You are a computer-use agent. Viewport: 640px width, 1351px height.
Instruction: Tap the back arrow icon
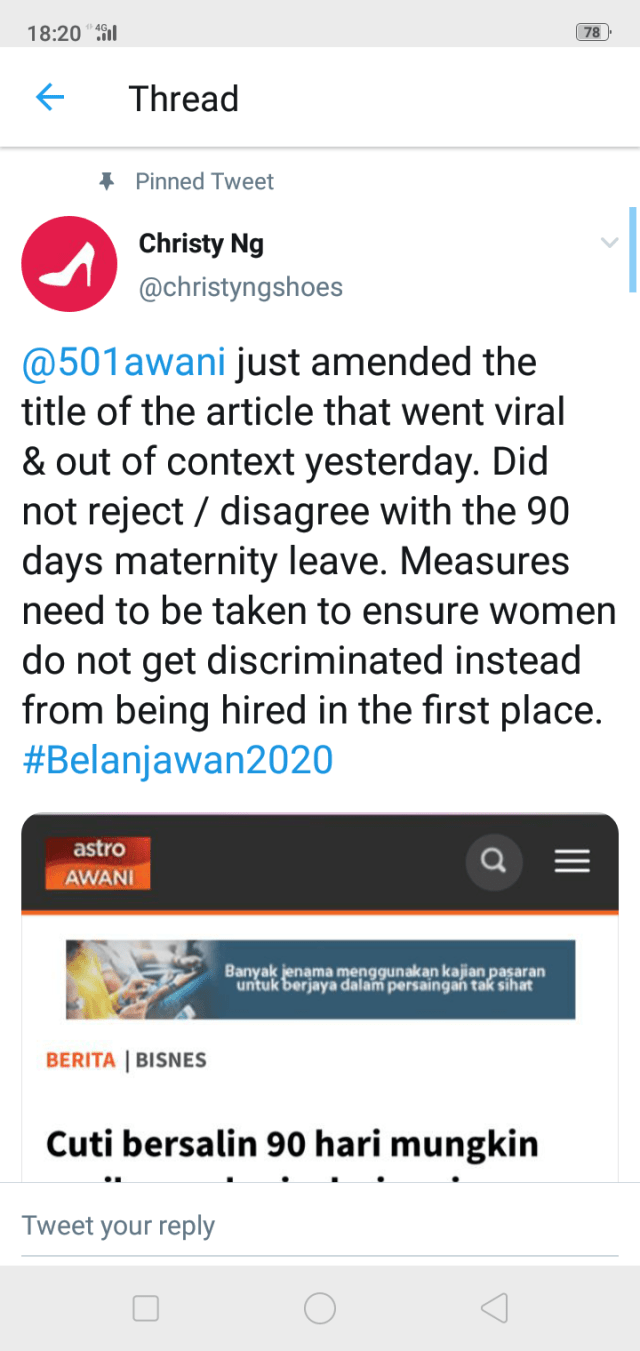tap(49, 98)
